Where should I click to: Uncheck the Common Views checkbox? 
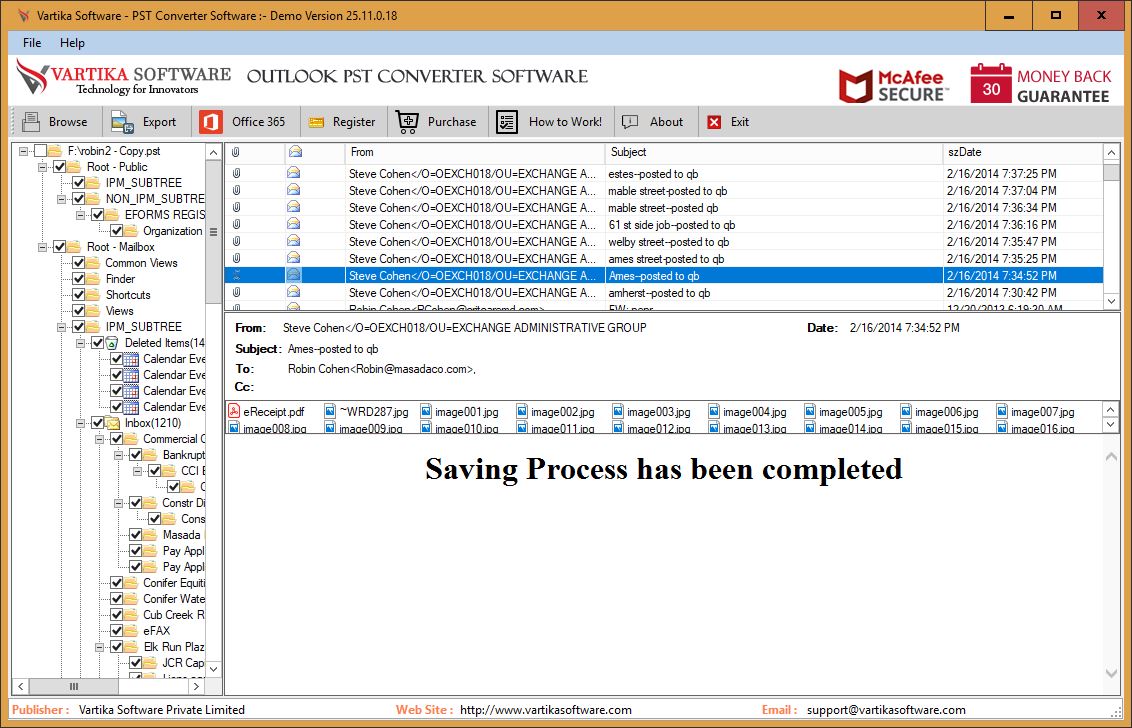point(79,263)
